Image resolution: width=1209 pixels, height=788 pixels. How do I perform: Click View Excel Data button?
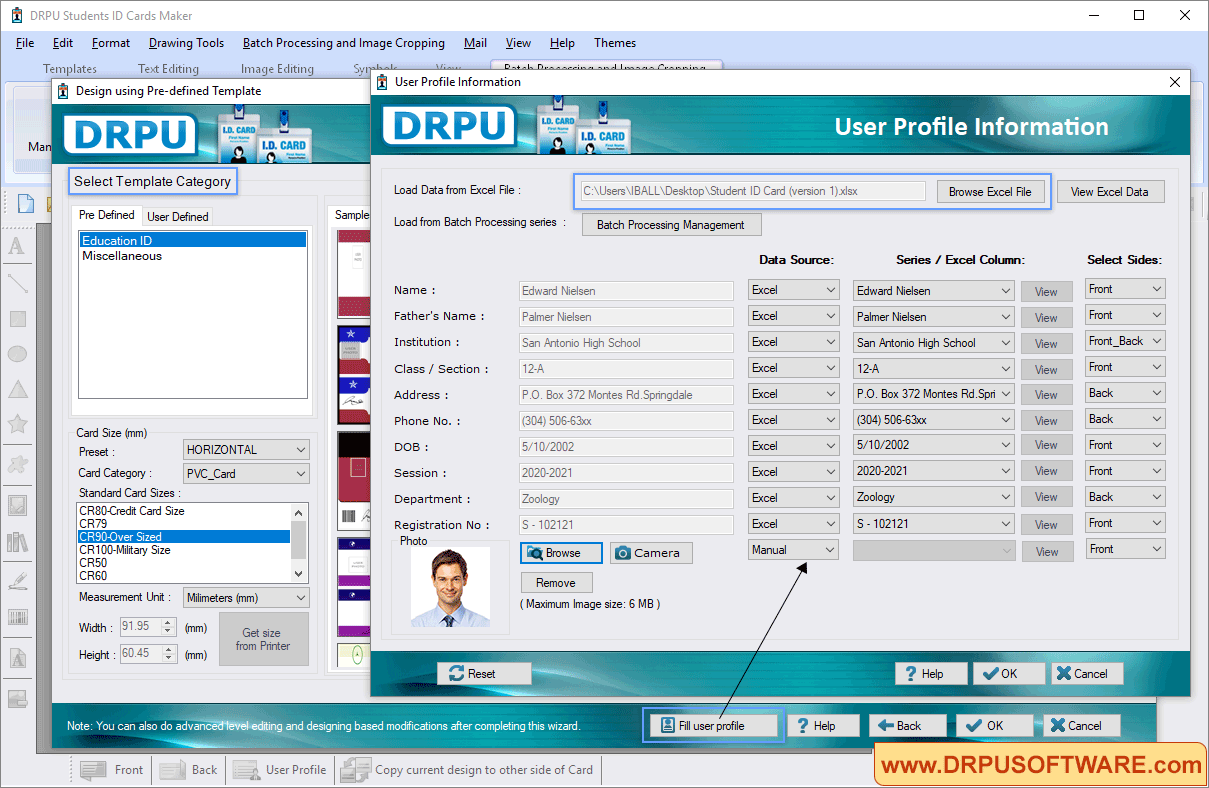click(x=1110, y=192)
